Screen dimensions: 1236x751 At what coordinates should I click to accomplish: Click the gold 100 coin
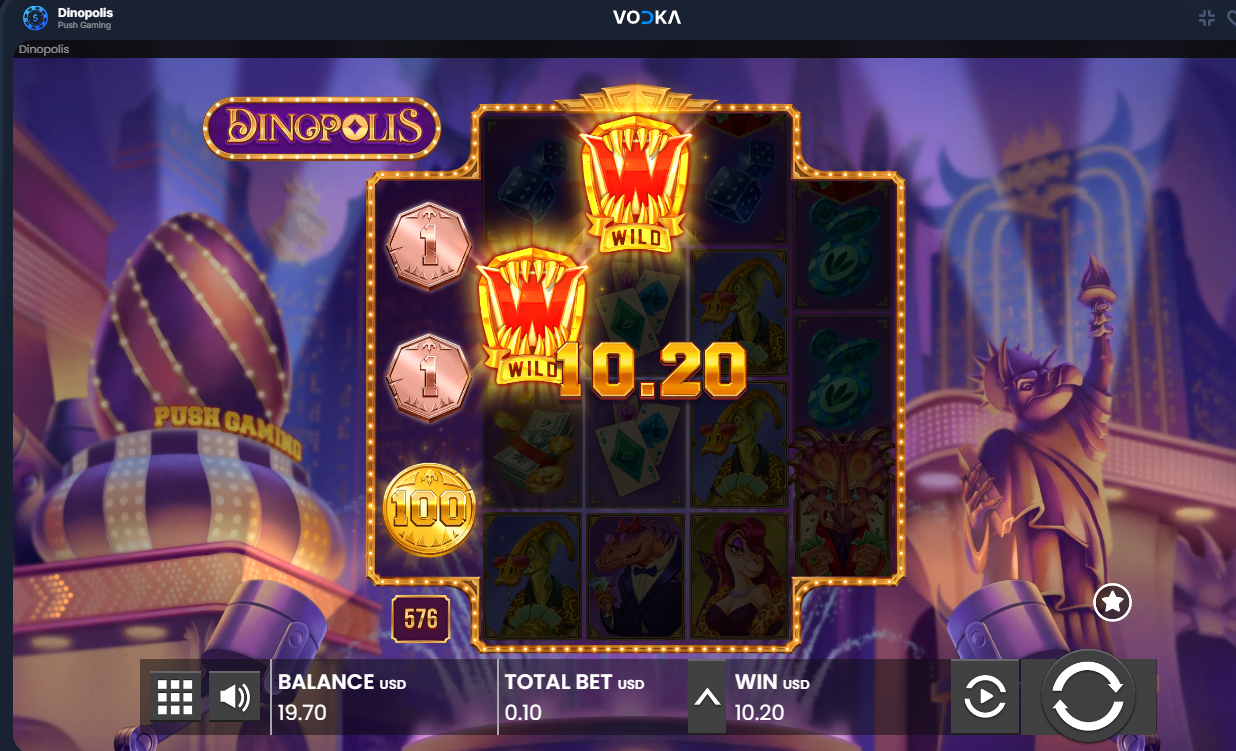(x=428, y=509)
